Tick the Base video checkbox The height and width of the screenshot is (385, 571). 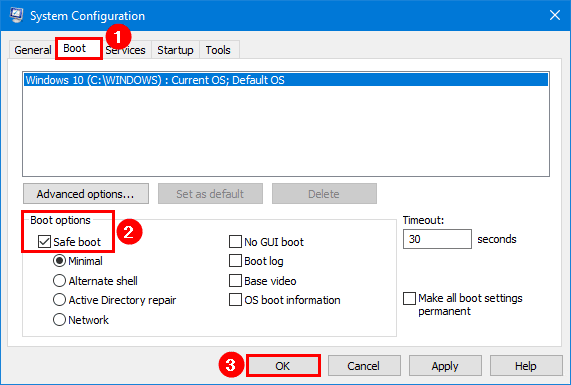click(235, 281)
